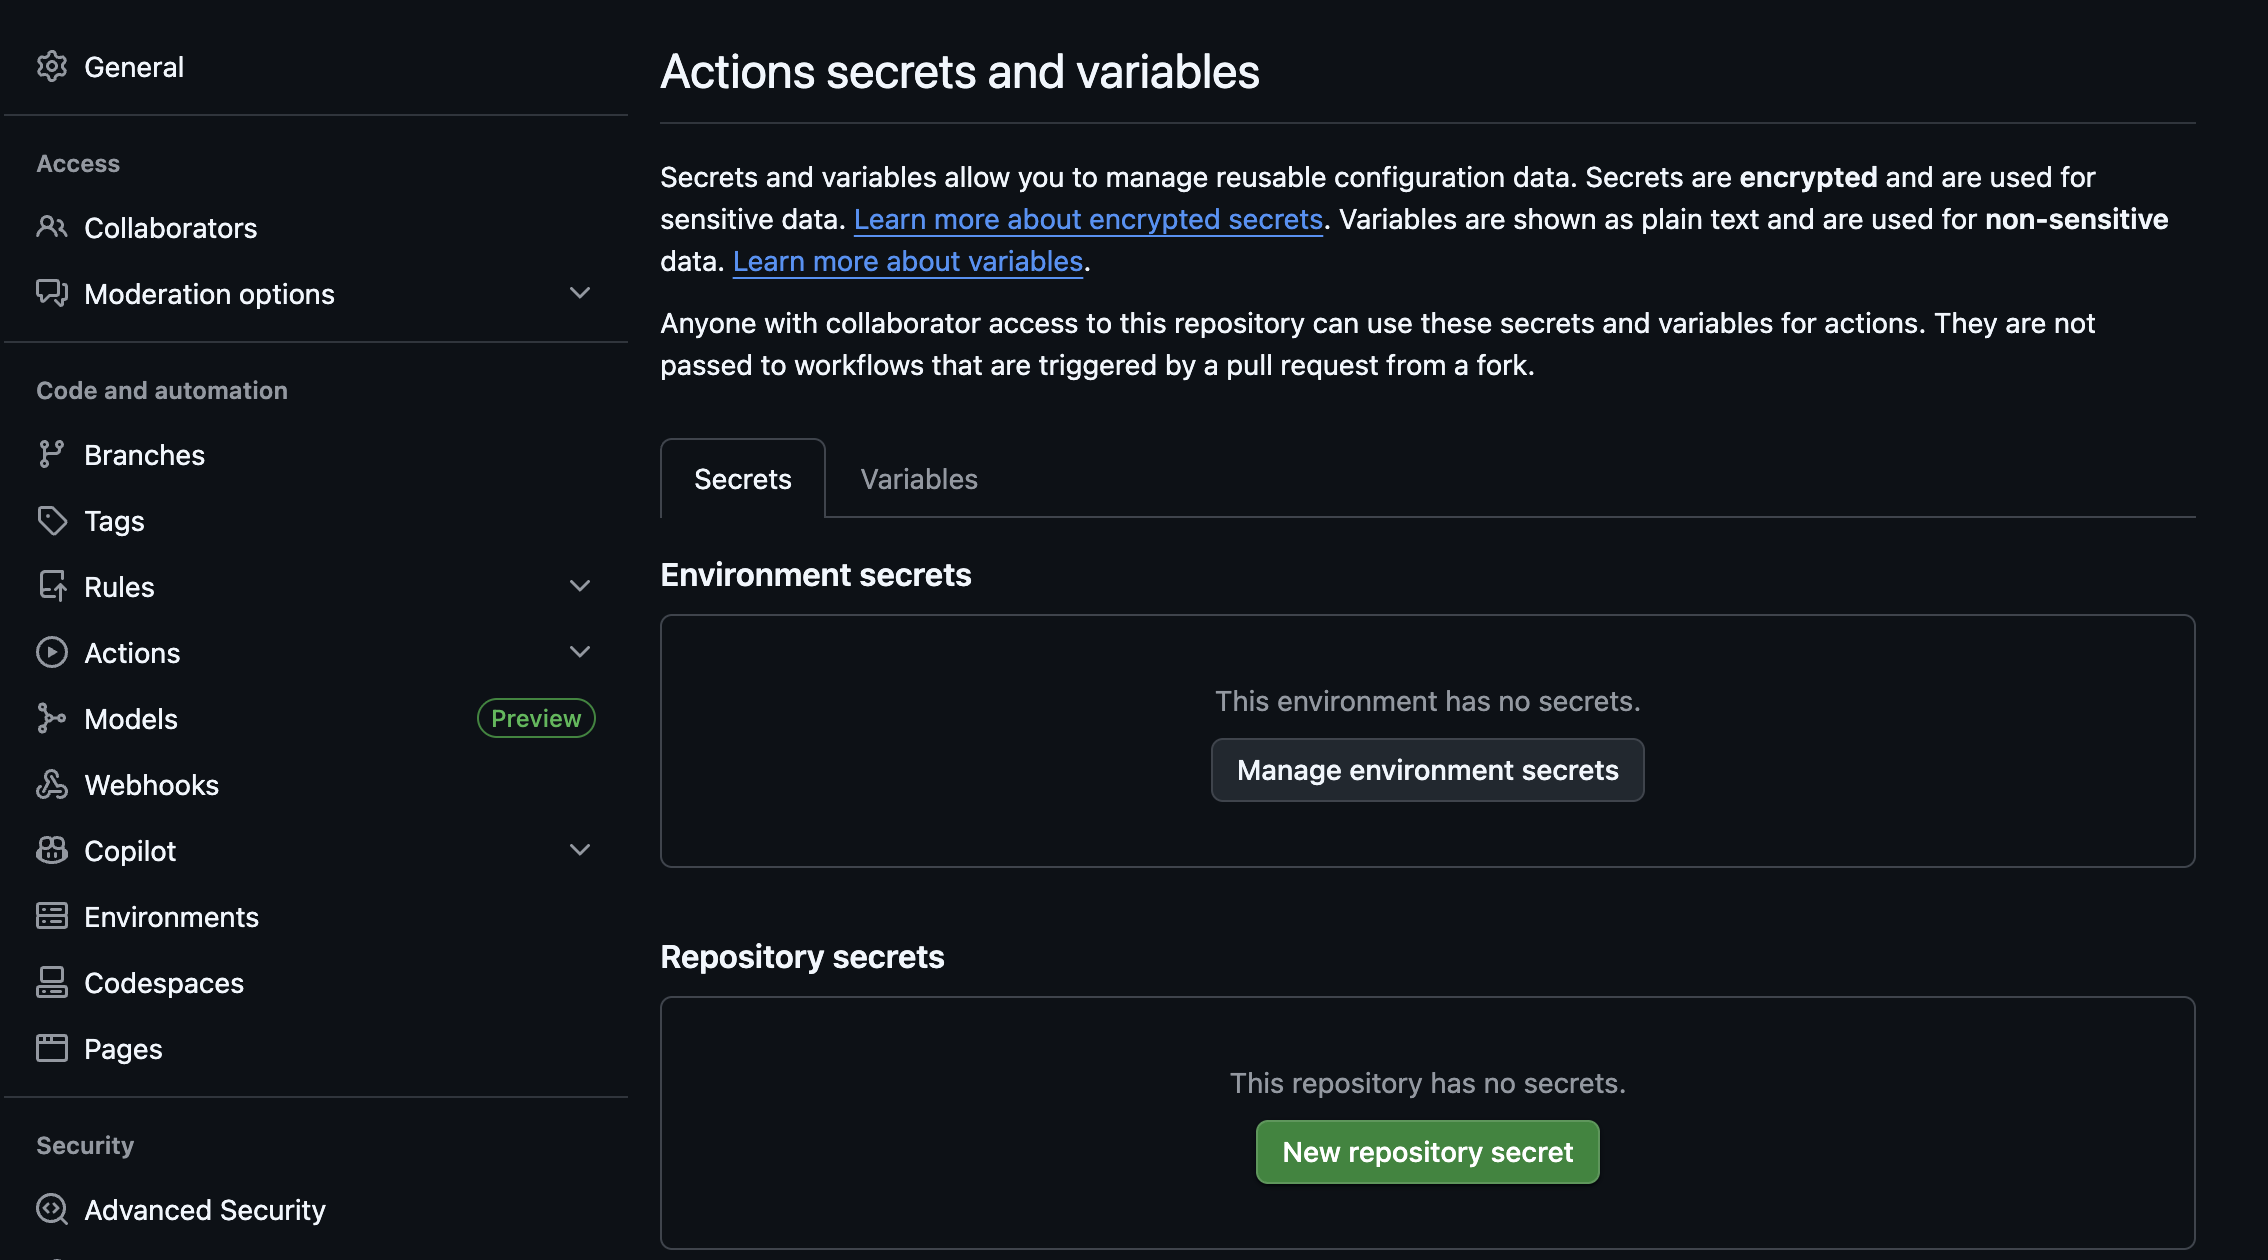Click New repository secret button
The image size is (2268, 1260).
pyautogui.click(x=1427, y=1152)
